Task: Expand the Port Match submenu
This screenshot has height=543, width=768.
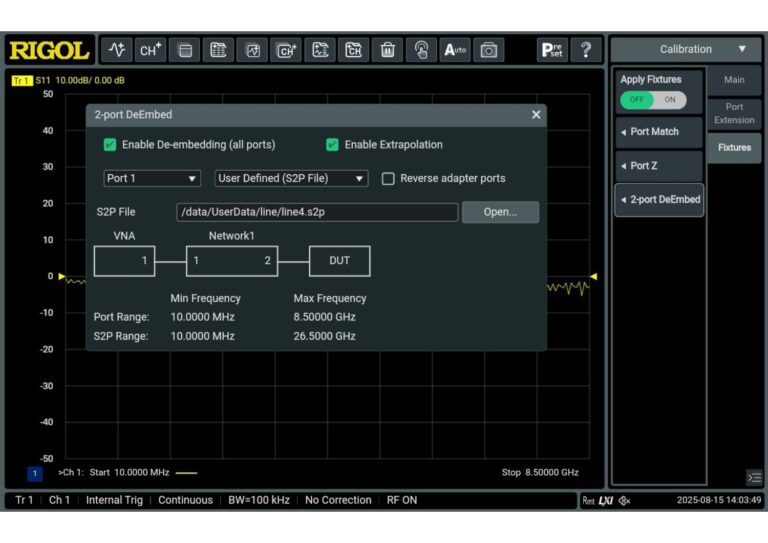Action: click(659, 132)
